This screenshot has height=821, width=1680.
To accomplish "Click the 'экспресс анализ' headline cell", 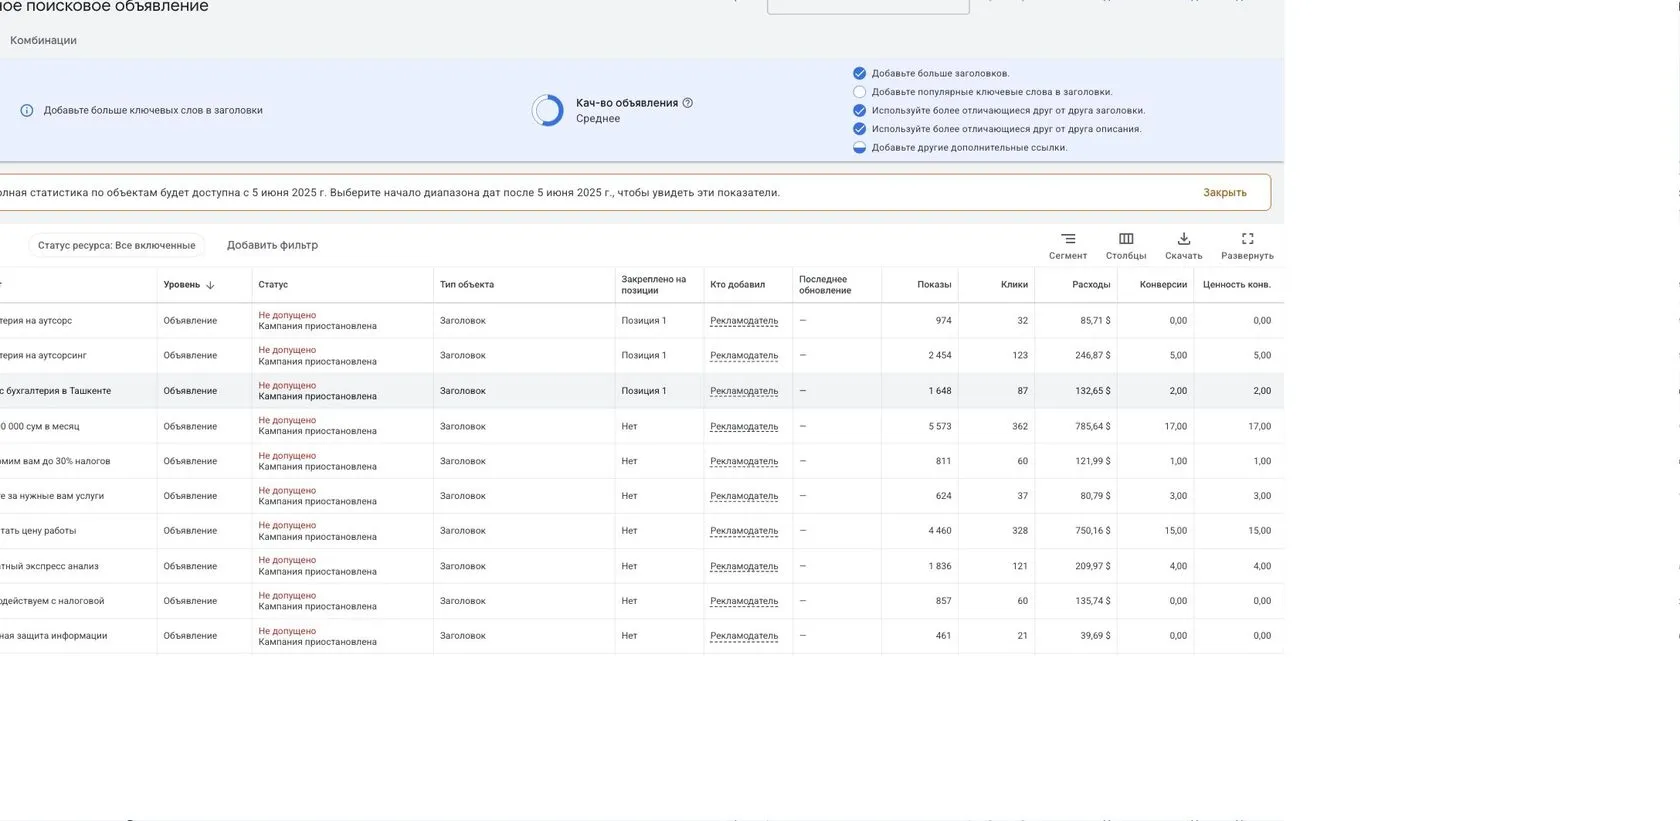I will point(78,566).
